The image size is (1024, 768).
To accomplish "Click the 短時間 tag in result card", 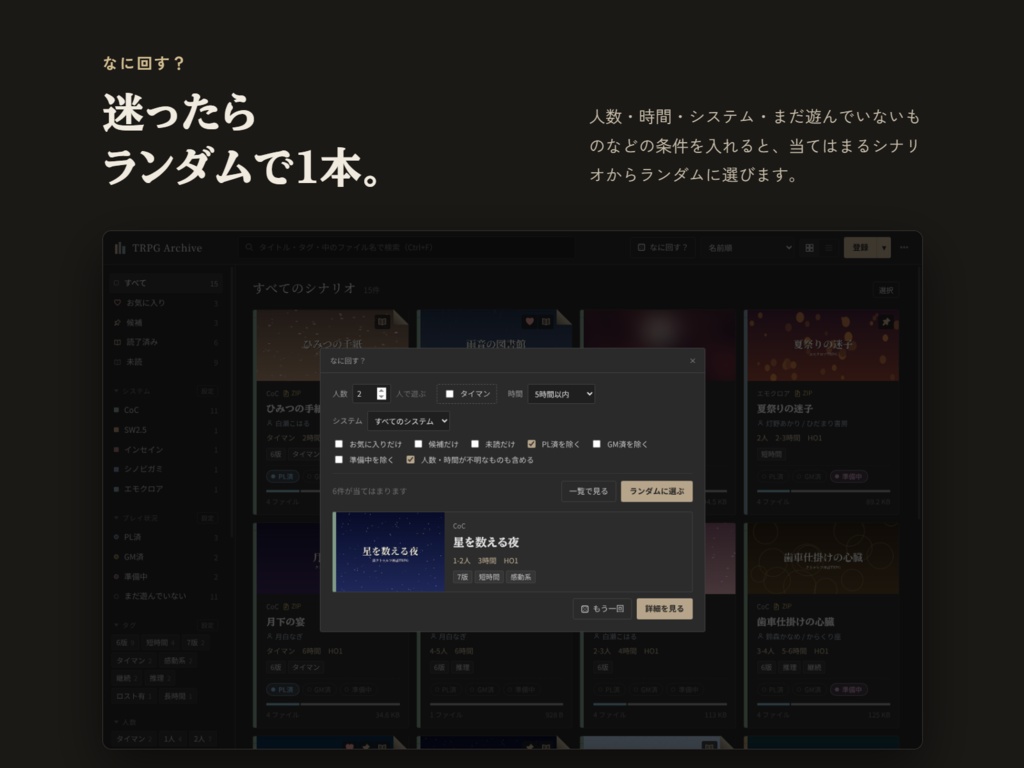I will click(x=488, y=577).
